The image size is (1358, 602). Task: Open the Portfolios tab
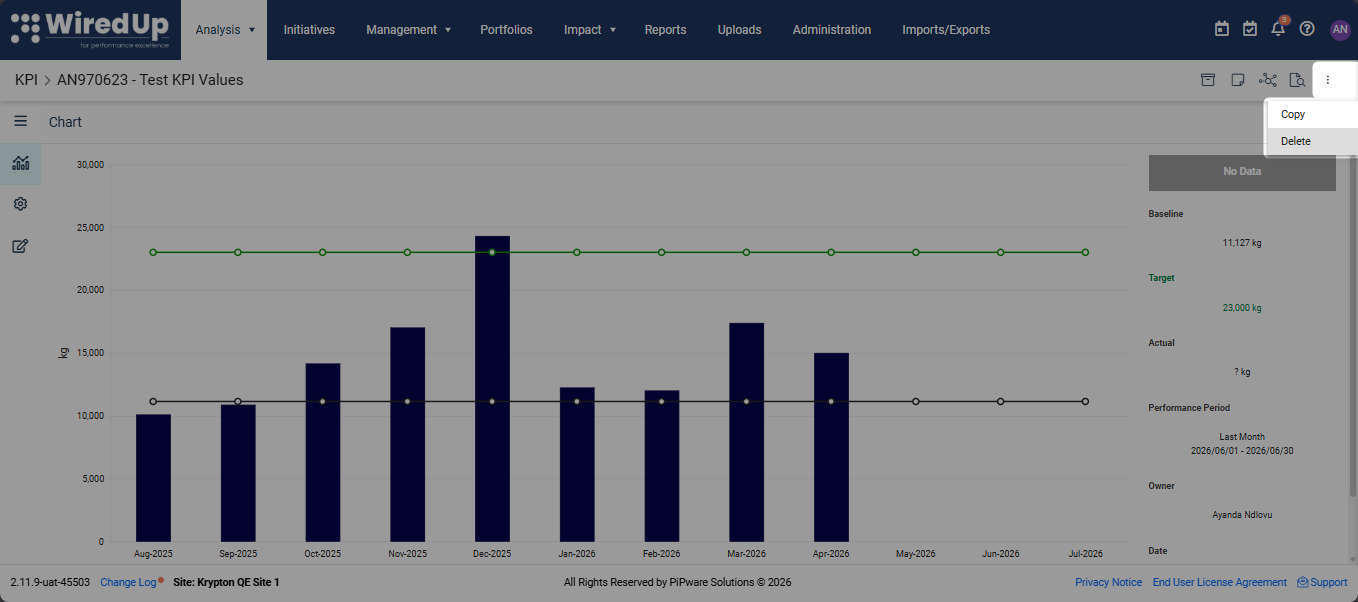[x=506, y=30]
